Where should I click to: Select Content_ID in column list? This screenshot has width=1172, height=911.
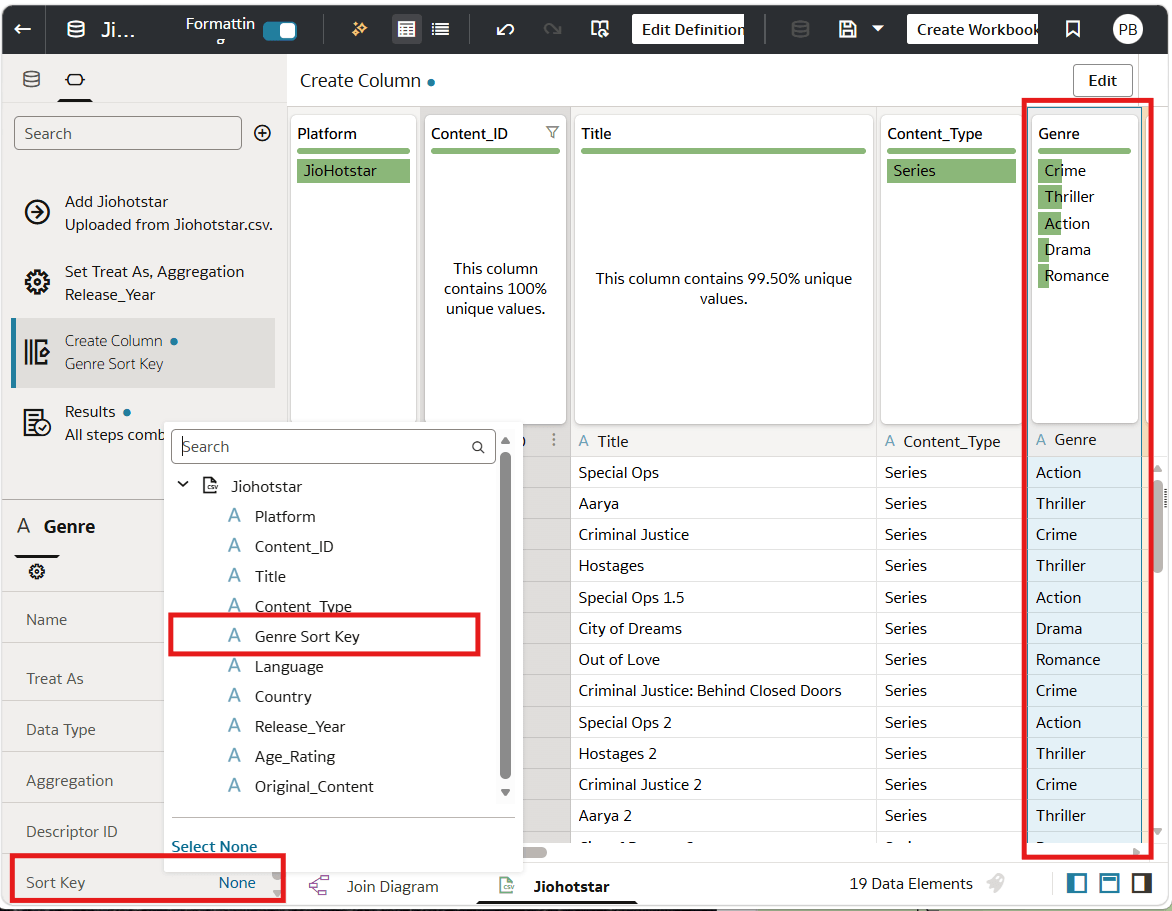(x=294, y=546)
